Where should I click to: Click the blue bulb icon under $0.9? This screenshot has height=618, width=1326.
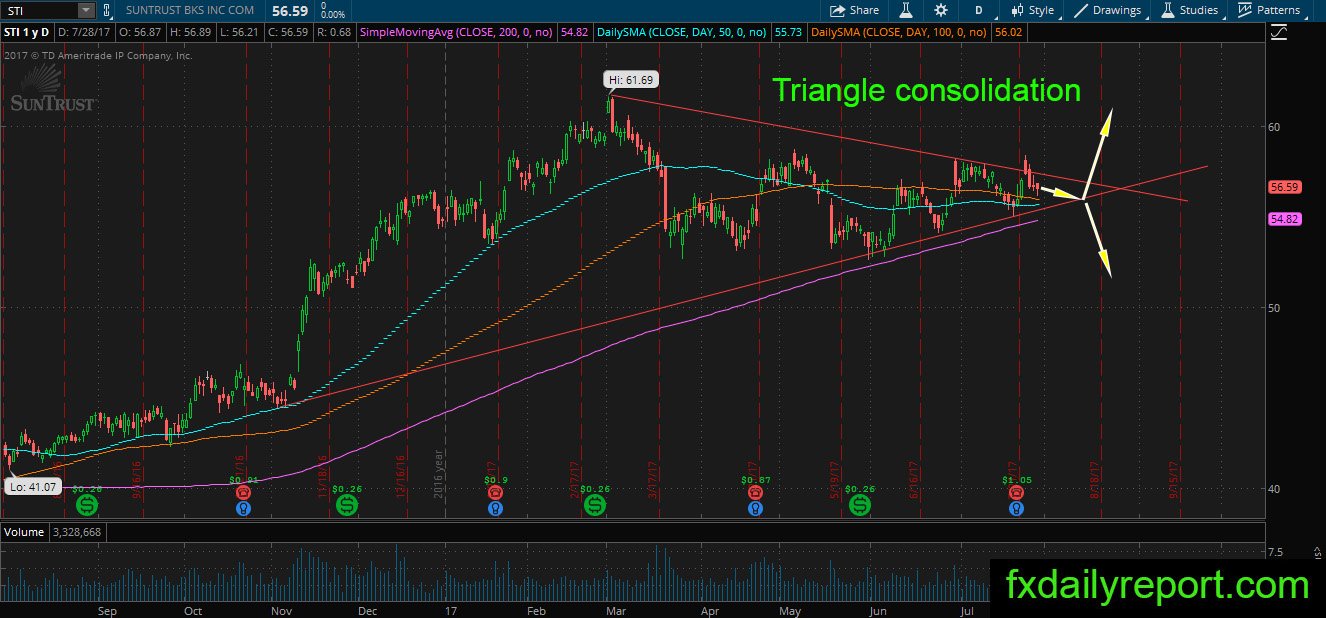tap(493, 509)
